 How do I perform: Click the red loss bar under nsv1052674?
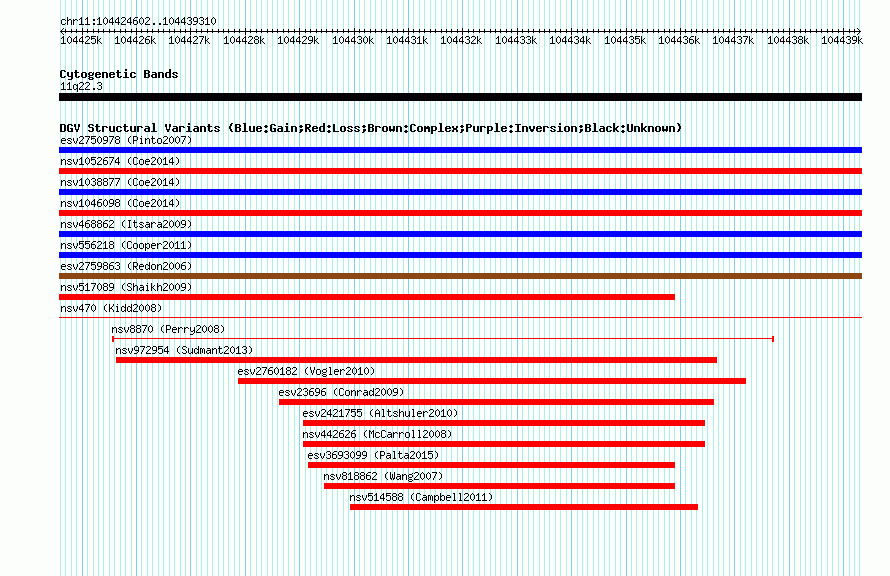(x=460, y=171)
